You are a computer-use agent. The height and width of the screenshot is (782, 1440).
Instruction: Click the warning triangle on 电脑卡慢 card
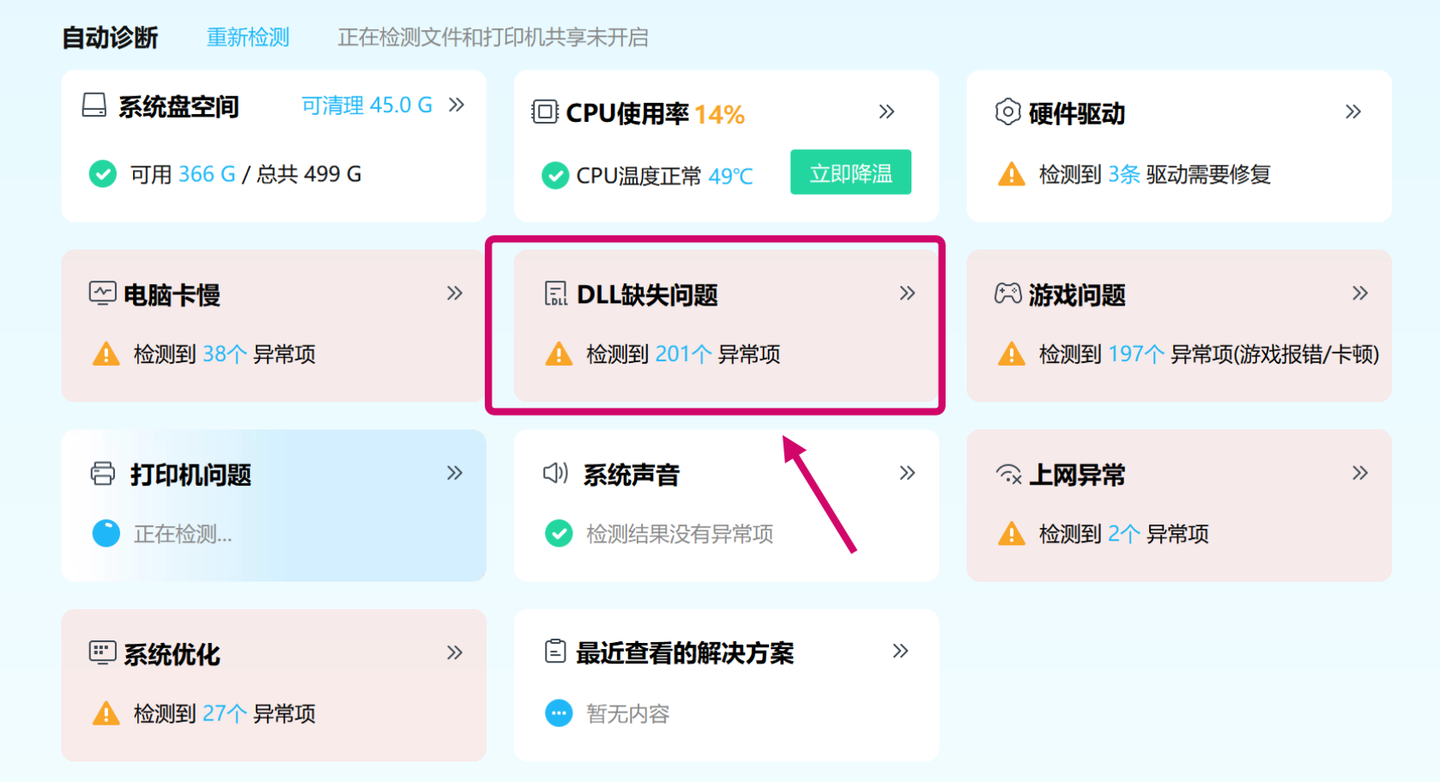point(105,353)
